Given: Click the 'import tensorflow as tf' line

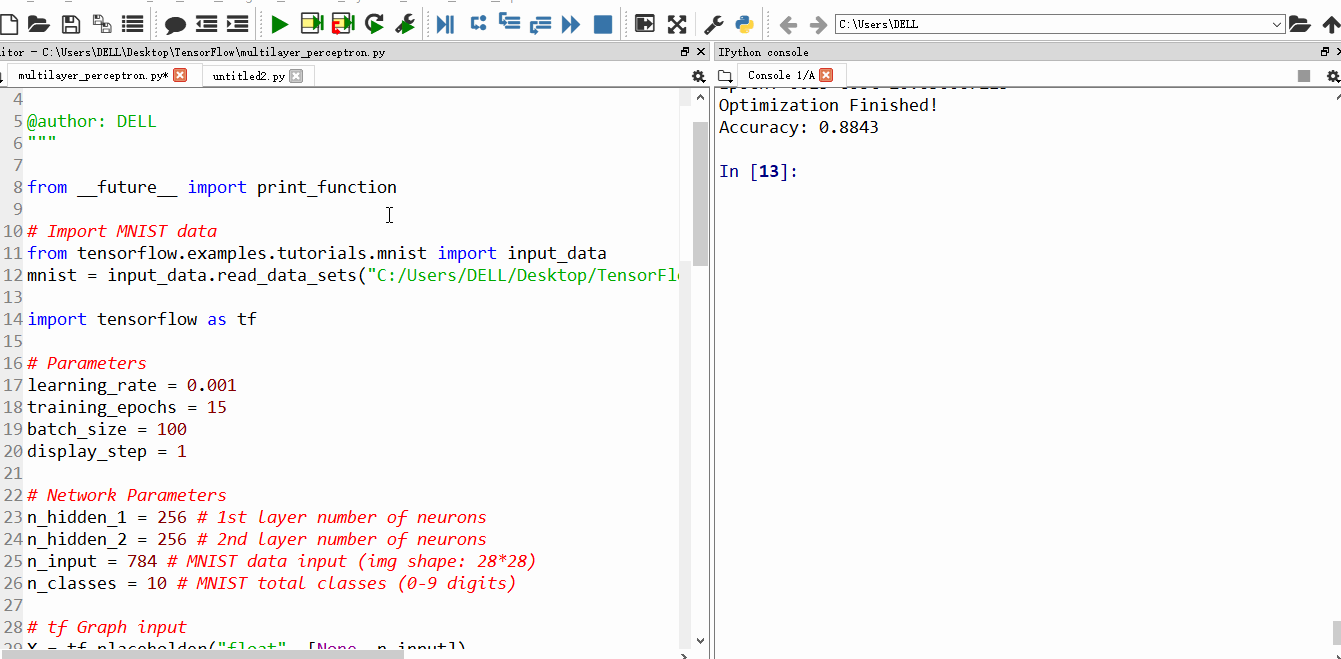Looking at the screenshot, I should [x=142, y=319].
